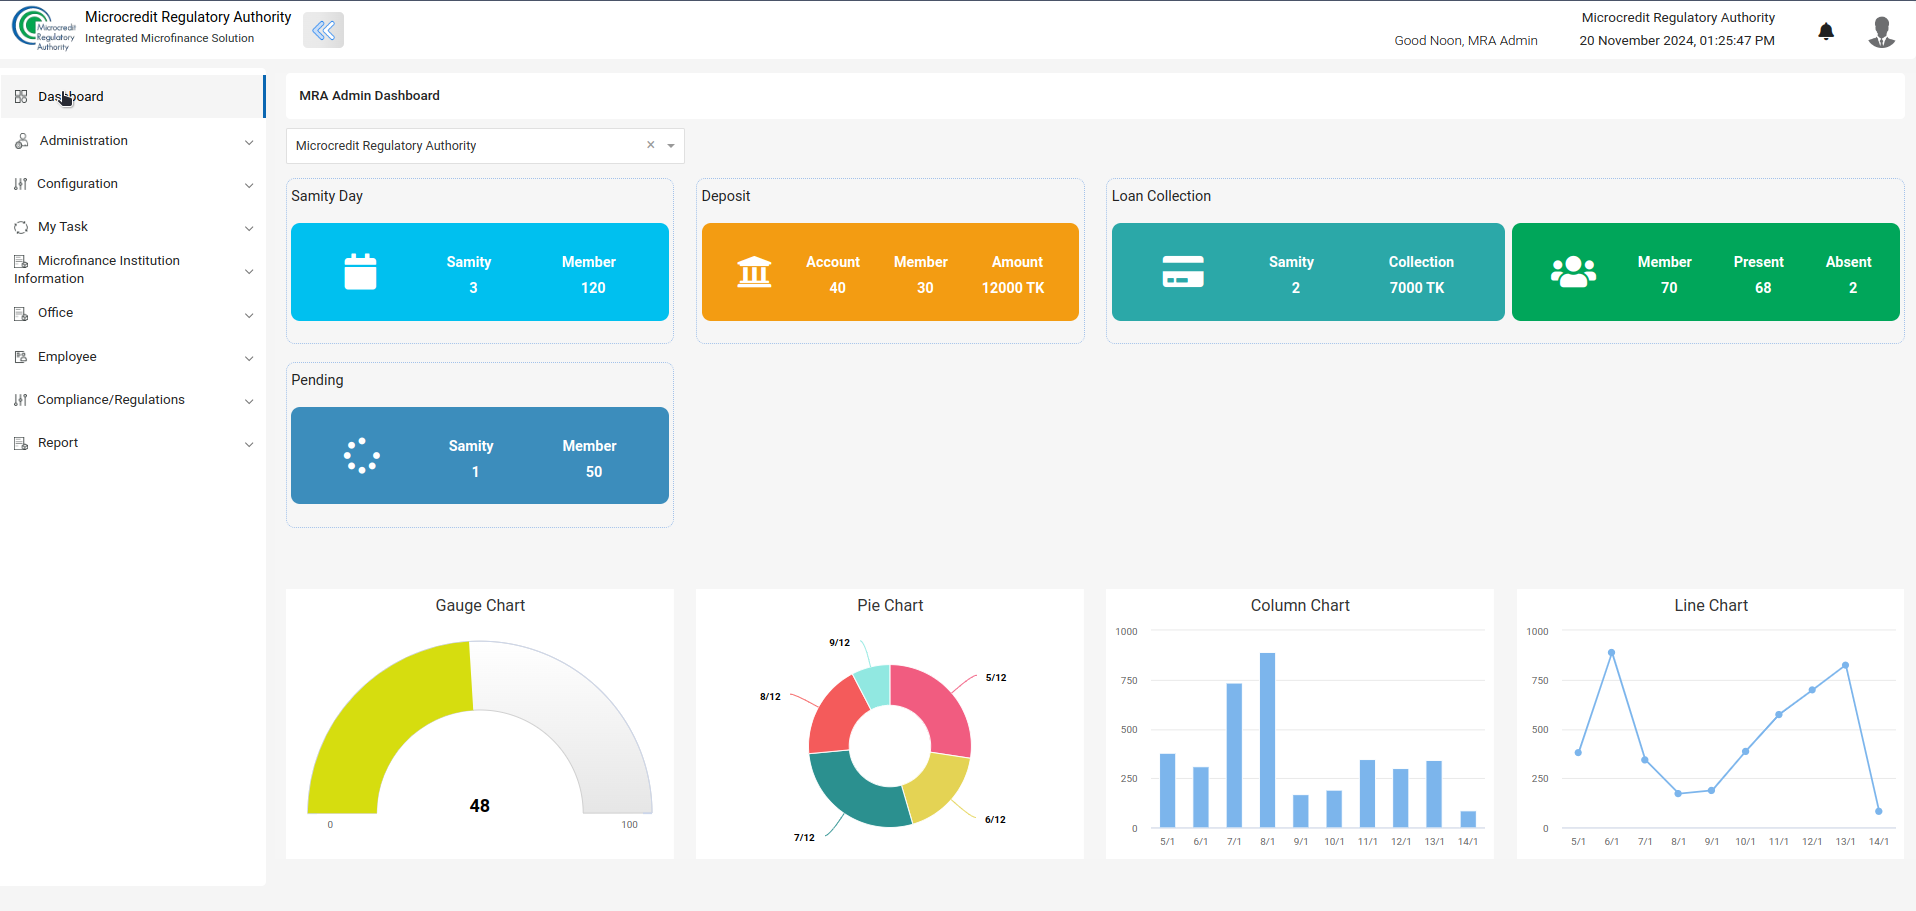This screenshot has height=911, width=1916.
Task: Open My Task menu item
Action: click(x=133, y=227)
